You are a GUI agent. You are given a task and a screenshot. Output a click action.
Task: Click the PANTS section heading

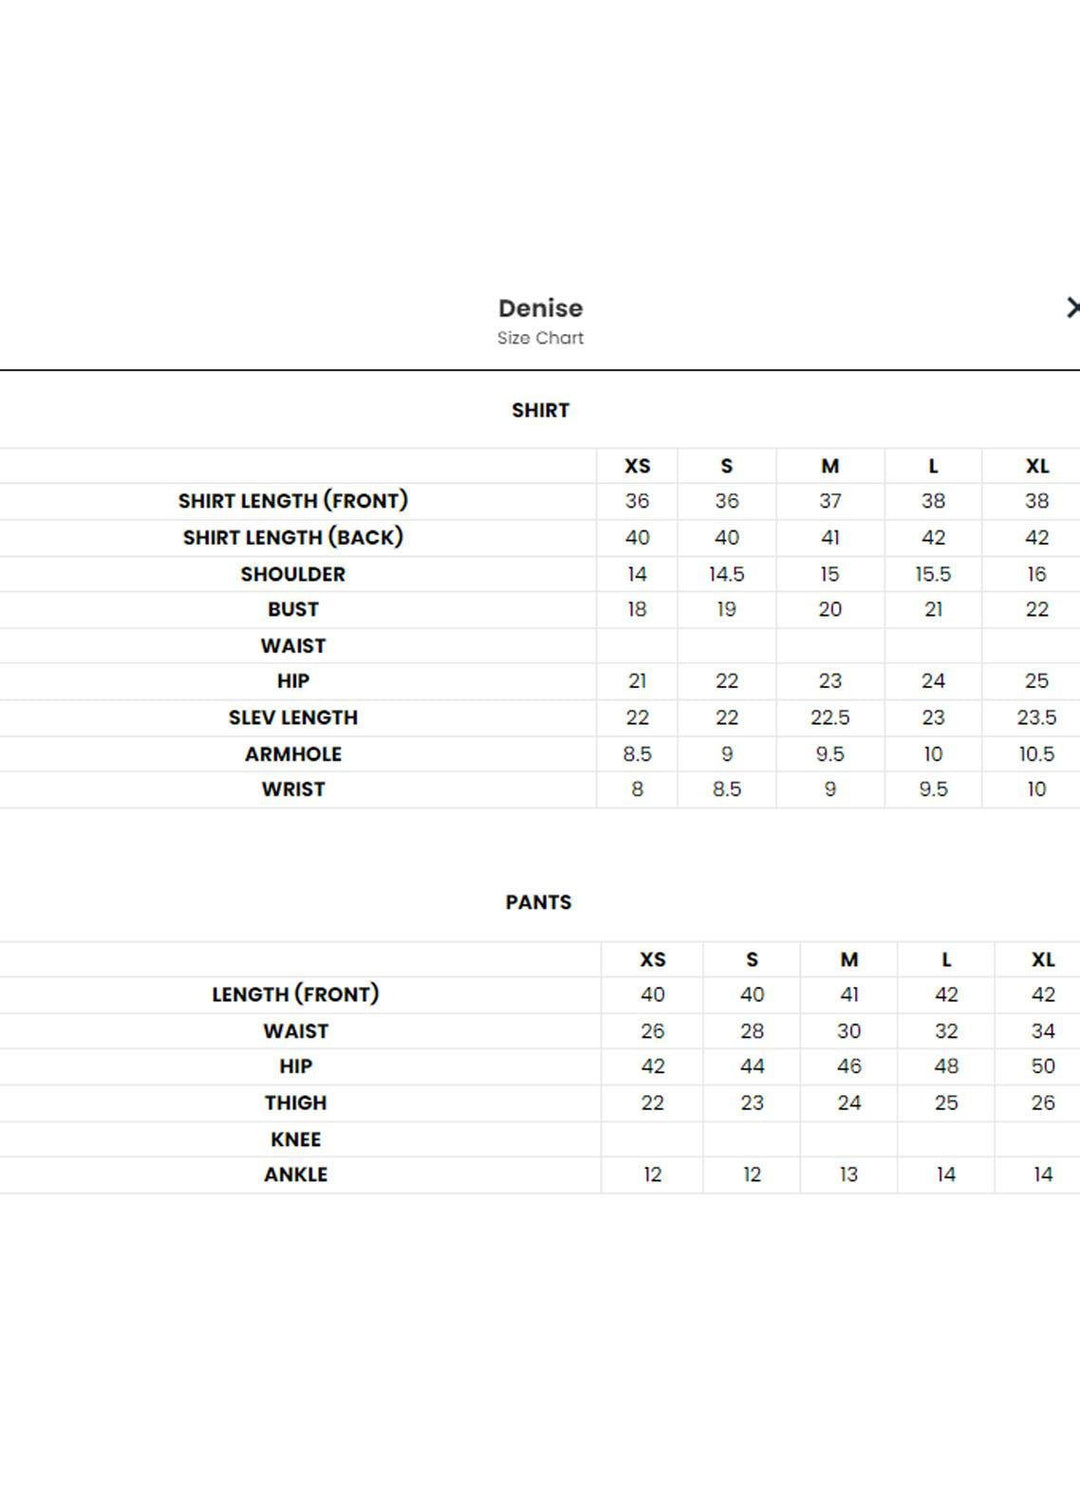[538, 902]
